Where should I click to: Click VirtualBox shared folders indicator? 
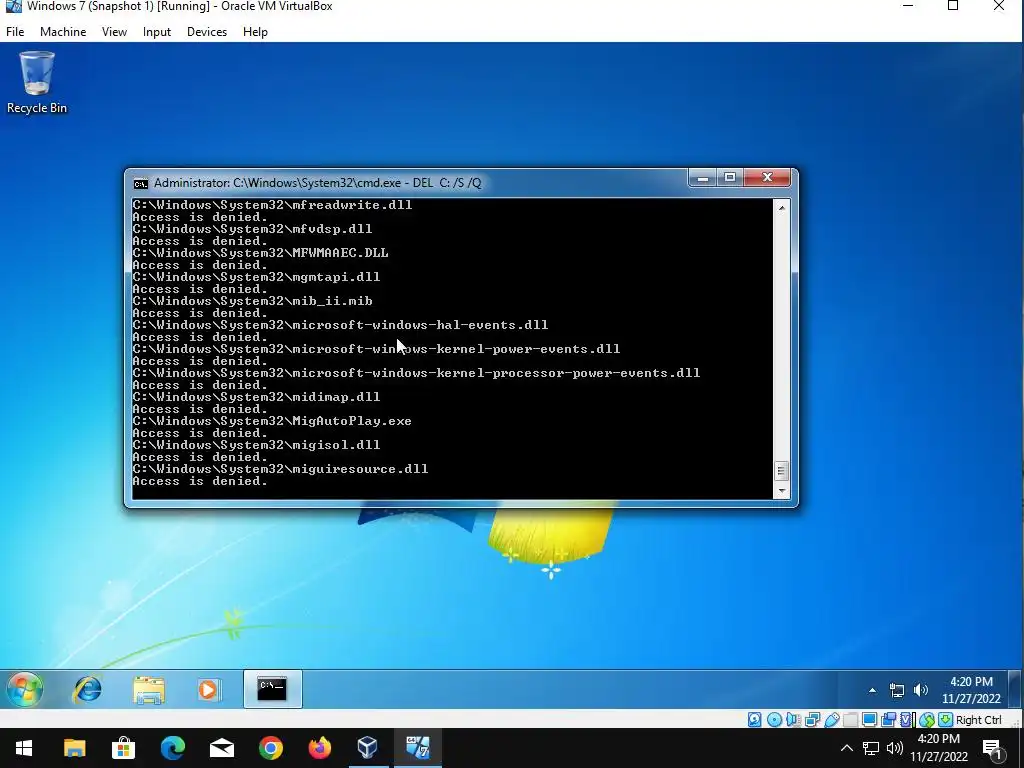click(850, 720)
